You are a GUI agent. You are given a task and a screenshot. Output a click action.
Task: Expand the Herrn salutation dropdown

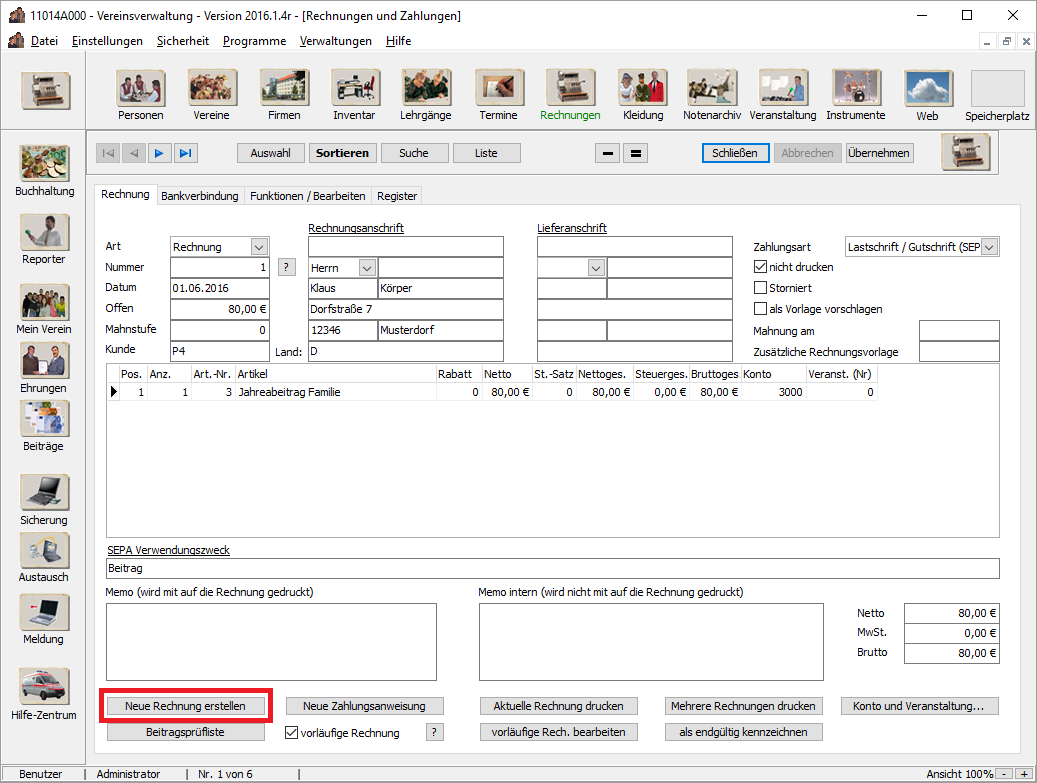click(366, 268)
